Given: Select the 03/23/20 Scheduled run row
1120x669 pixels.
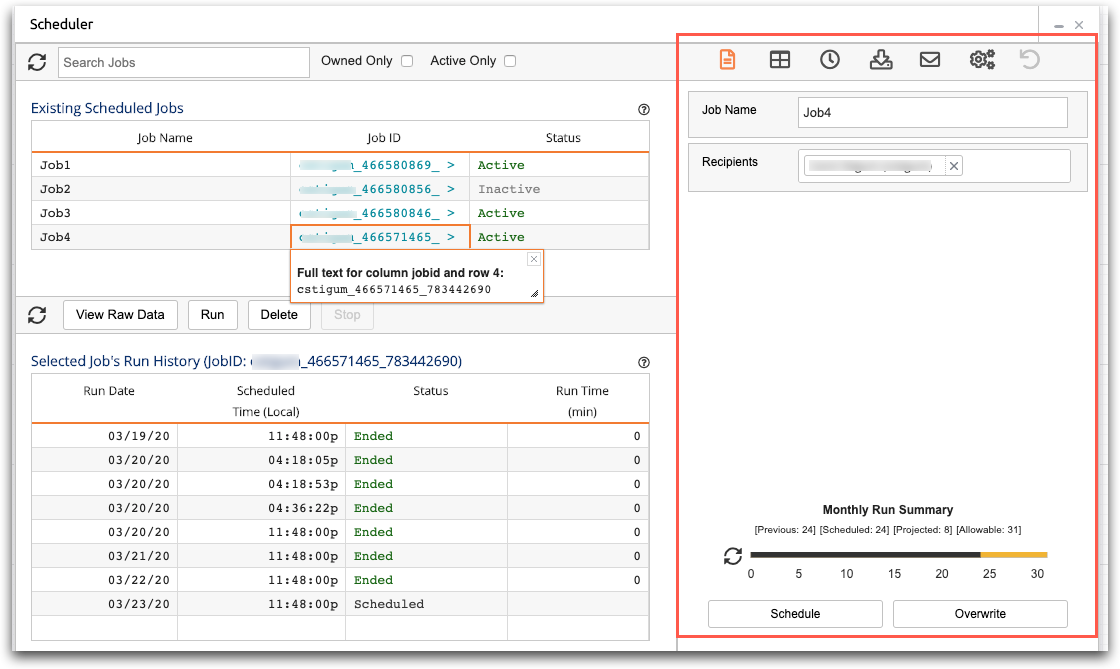Looking at the screenshot, I should pos(341,604).
